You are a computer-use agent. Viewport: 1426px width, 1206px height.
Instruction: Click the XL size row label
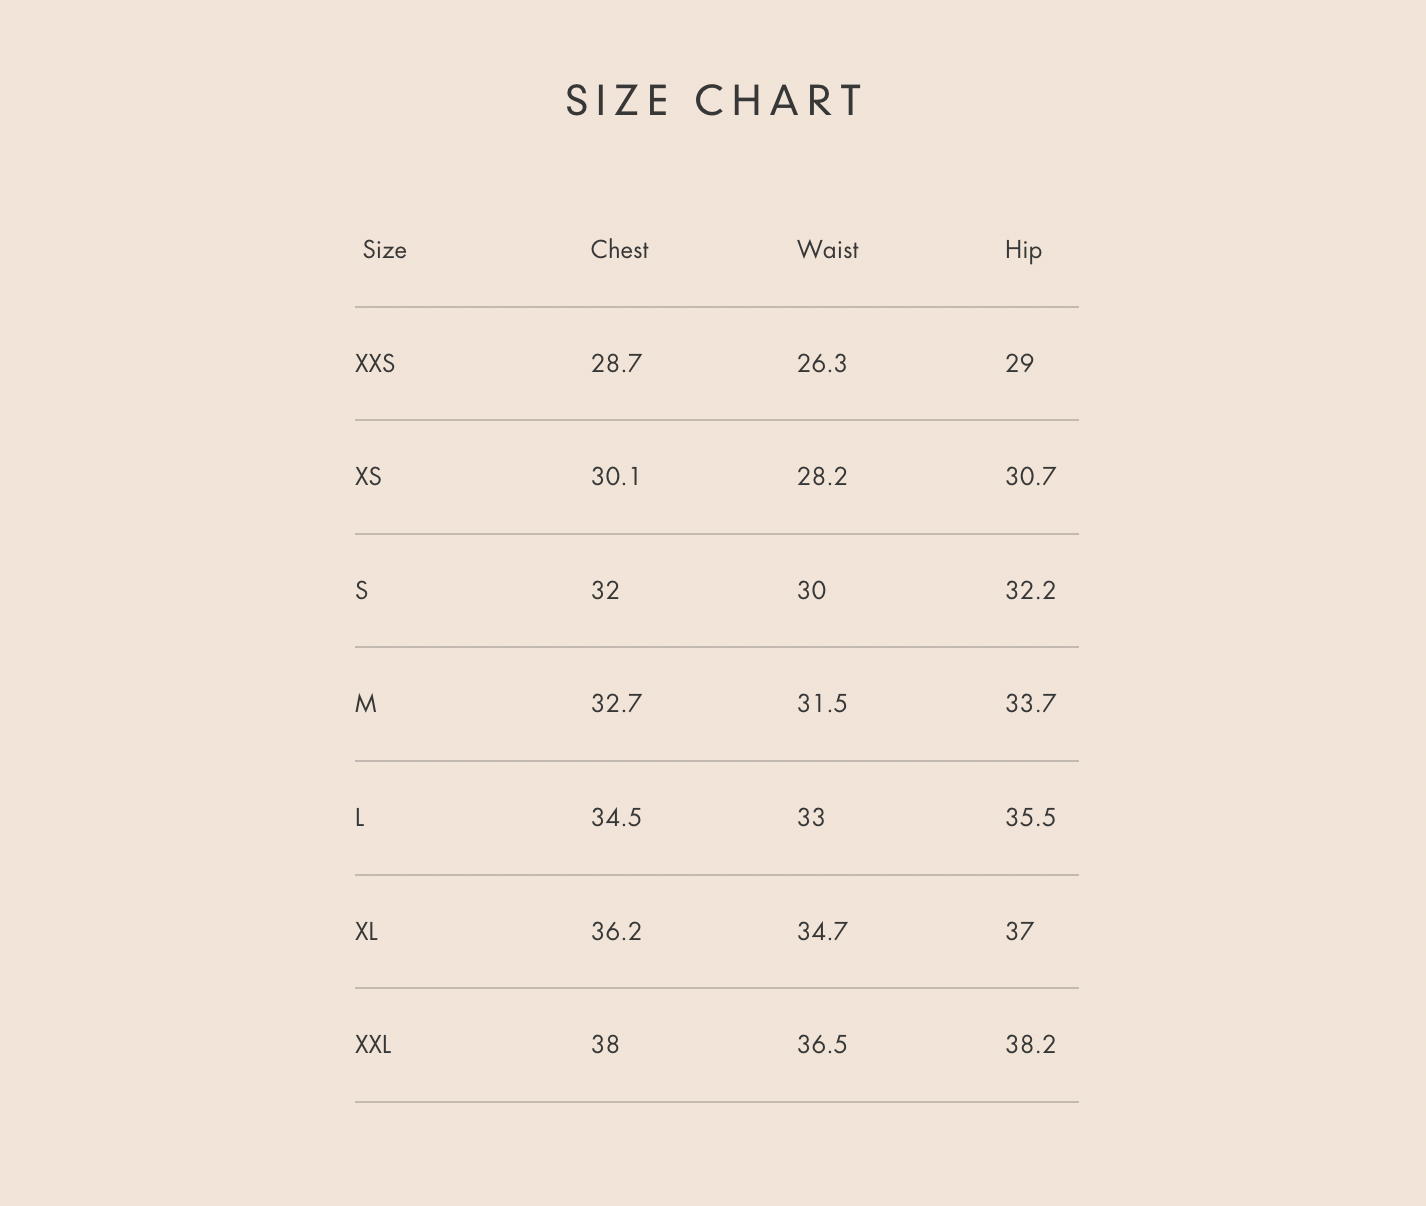366,932
